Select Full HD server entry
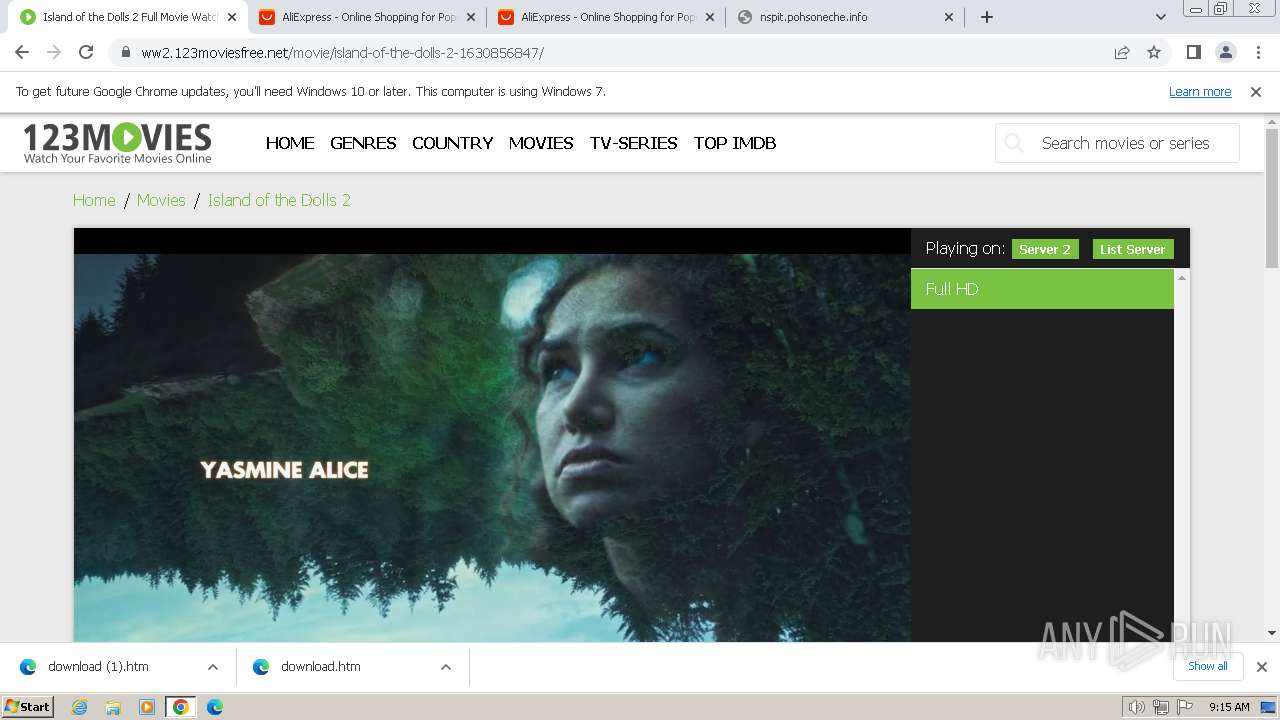This screenshot has height=720, width=1280. (1042, 289)
